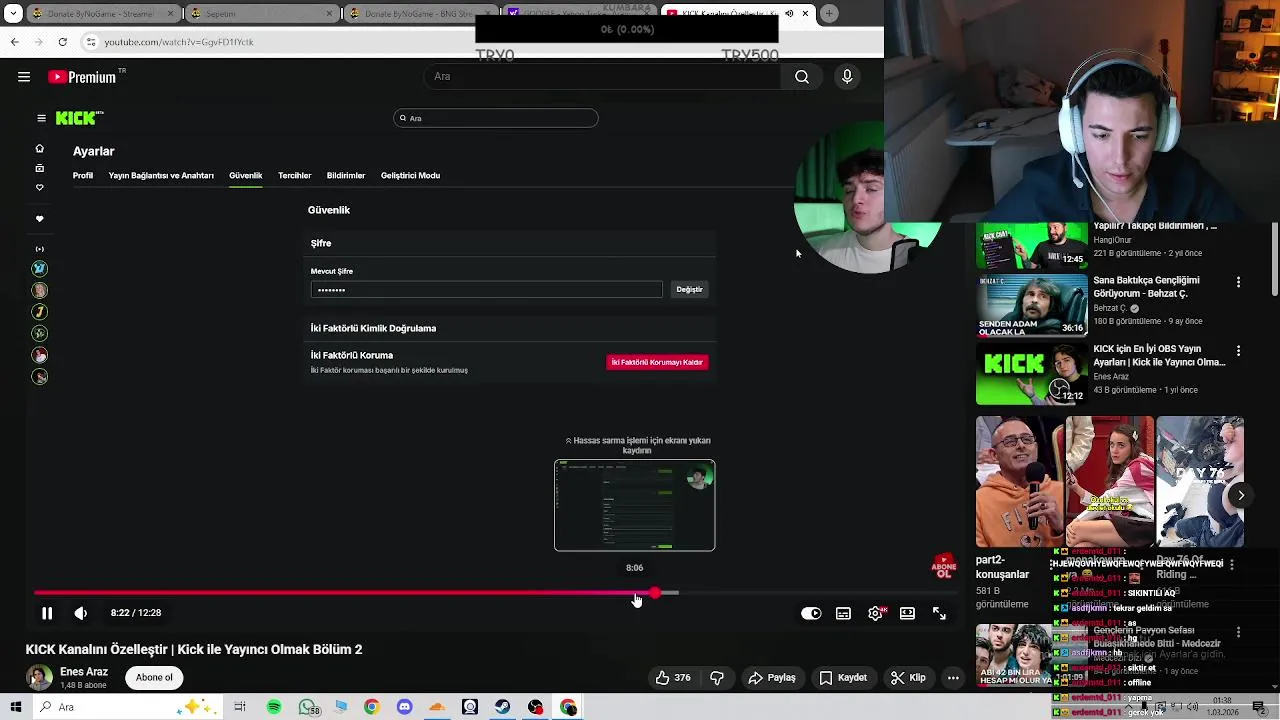1280x720 pixels.
Task: Open Steam from the taskbar
Action: [502, 707]
